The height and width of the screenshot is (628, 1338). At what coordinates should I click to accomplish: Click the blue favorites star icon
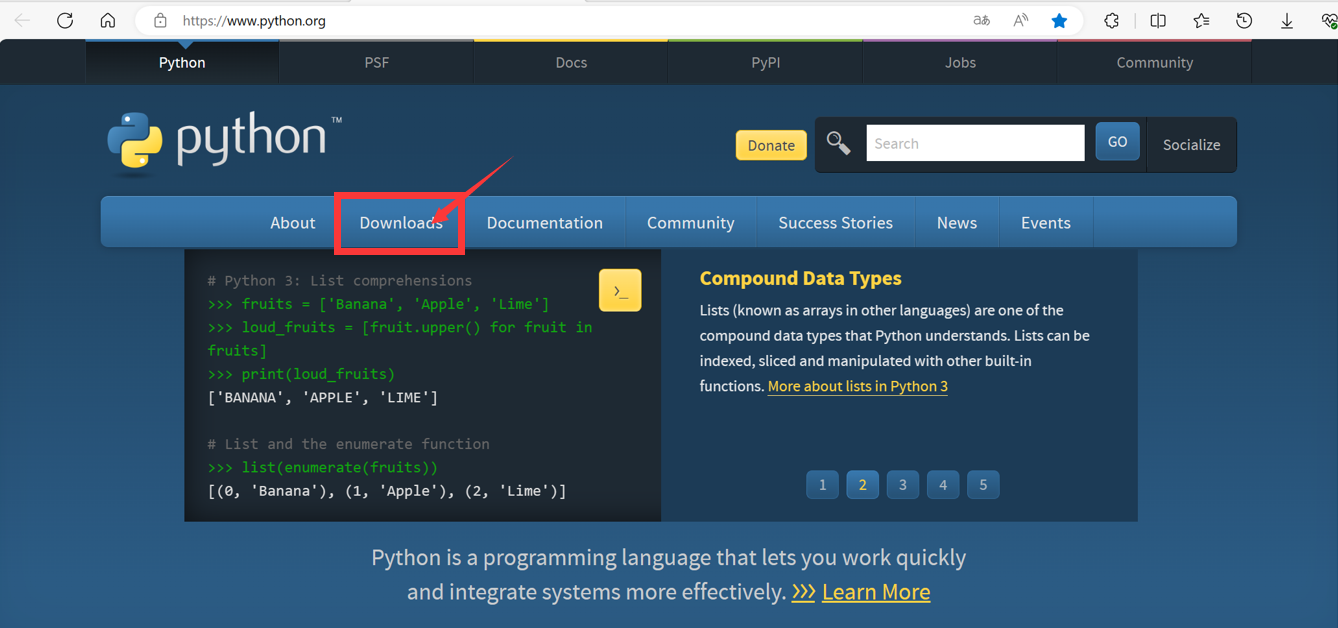point(1059,20)
